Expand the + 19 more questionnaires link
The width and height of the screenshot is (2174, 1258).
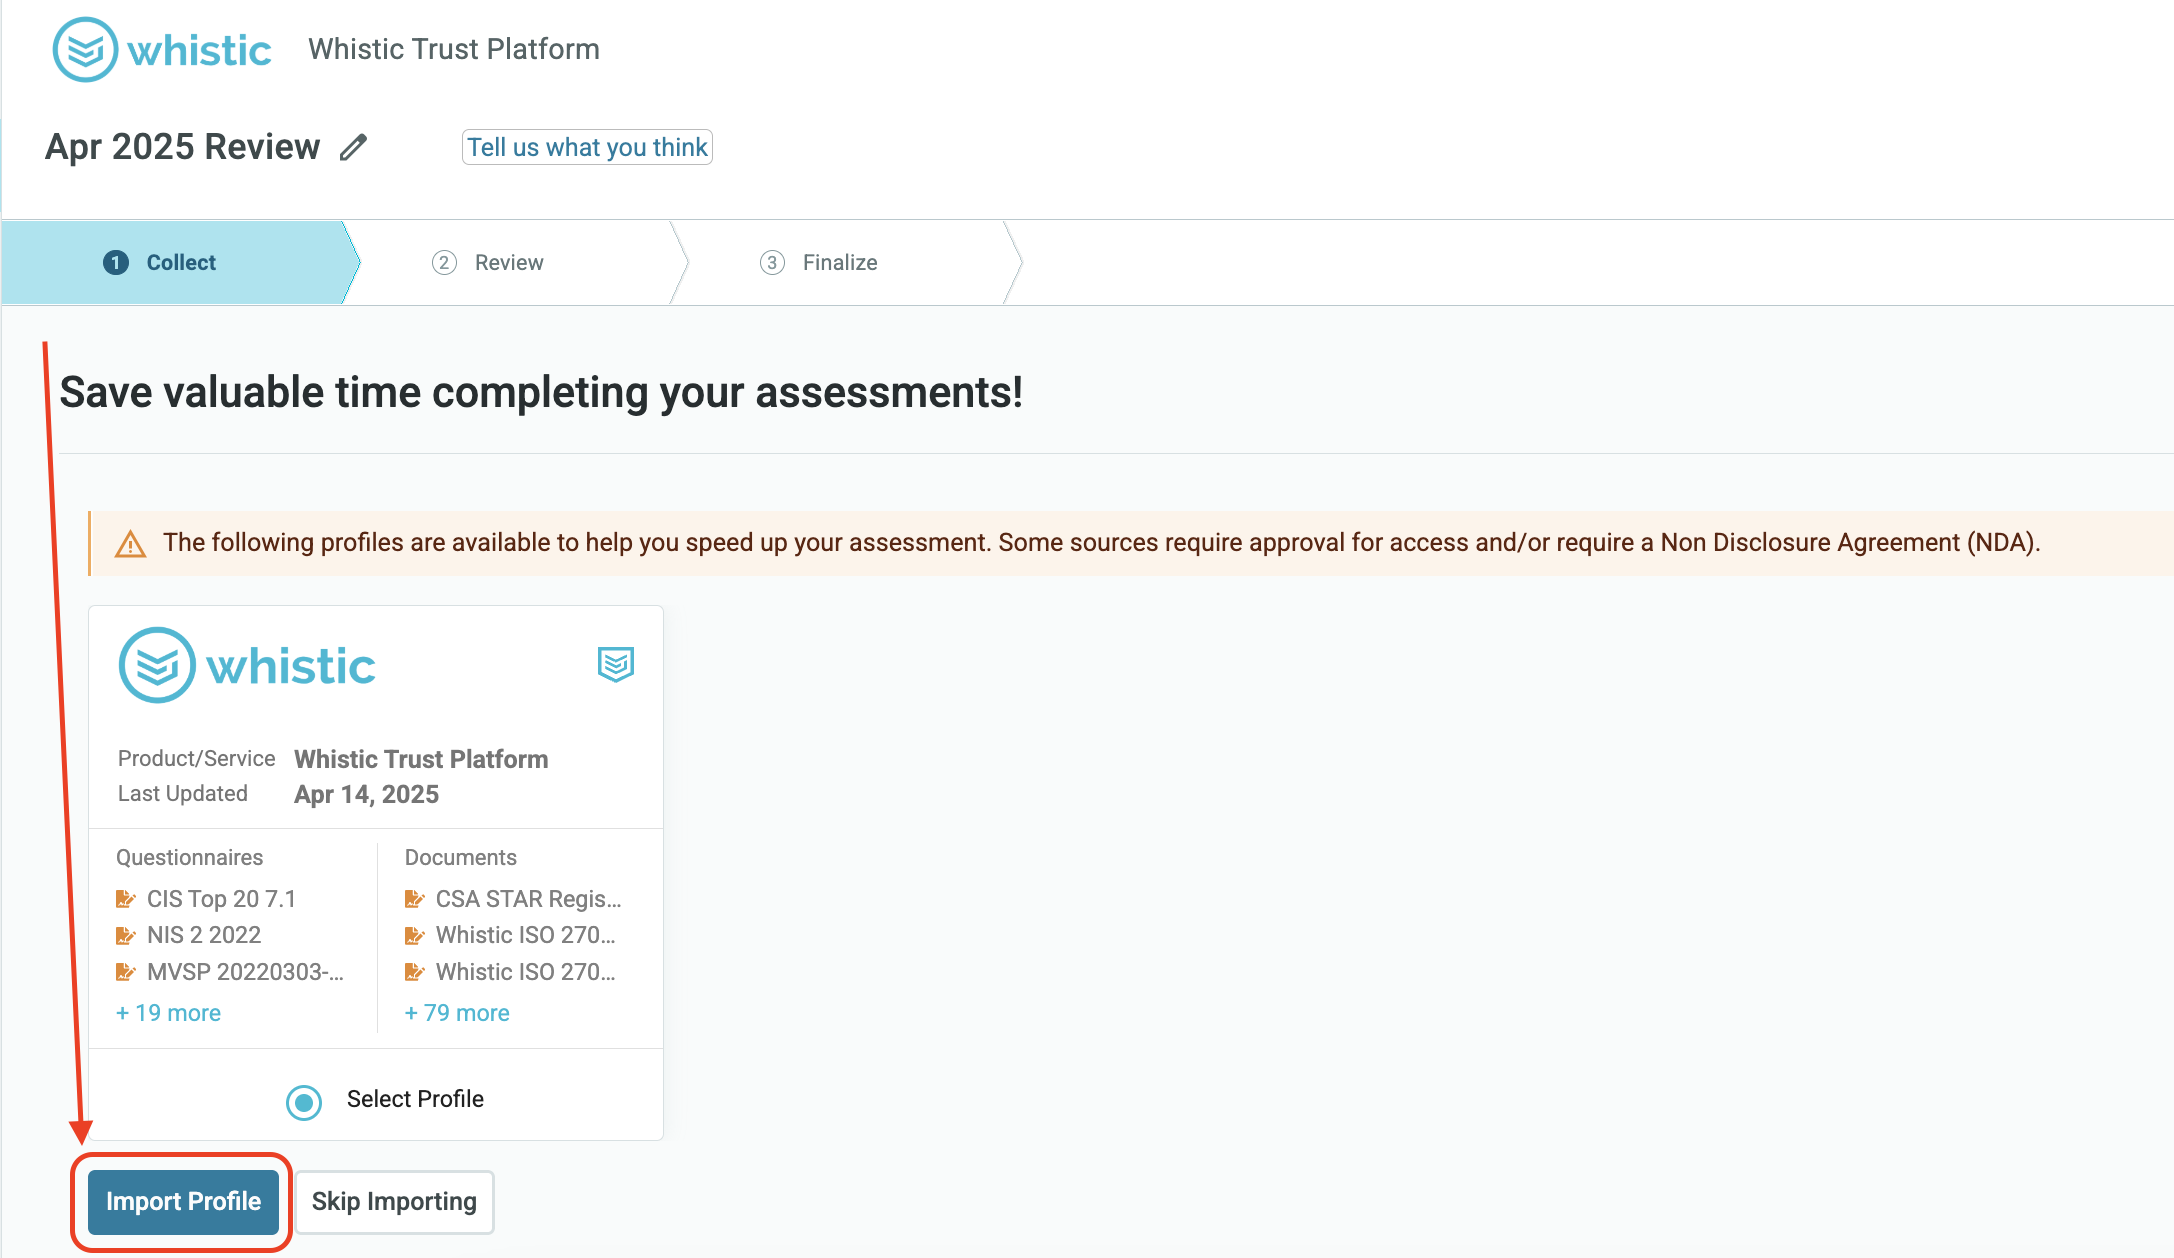[168, 1013]
